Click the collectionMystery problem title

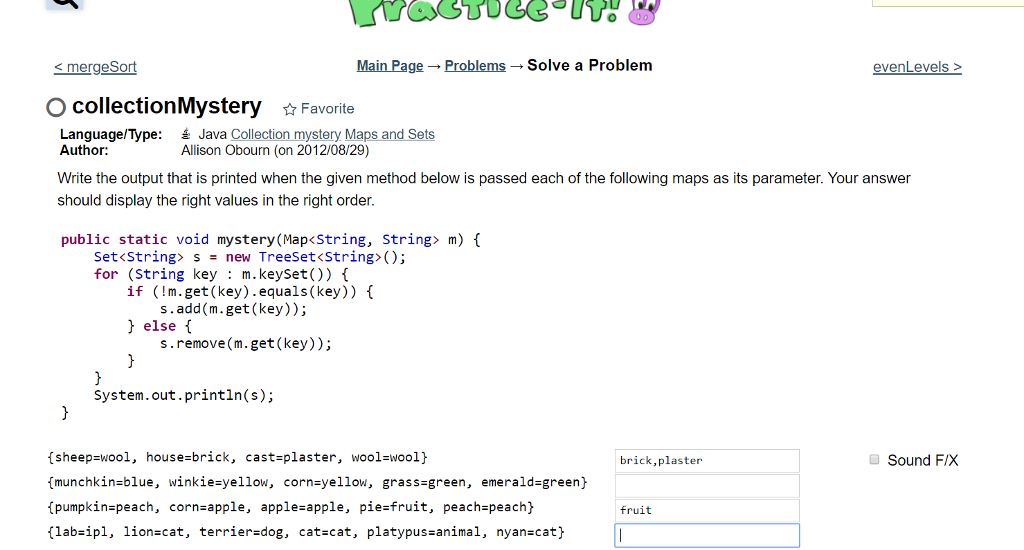(167, 106)
